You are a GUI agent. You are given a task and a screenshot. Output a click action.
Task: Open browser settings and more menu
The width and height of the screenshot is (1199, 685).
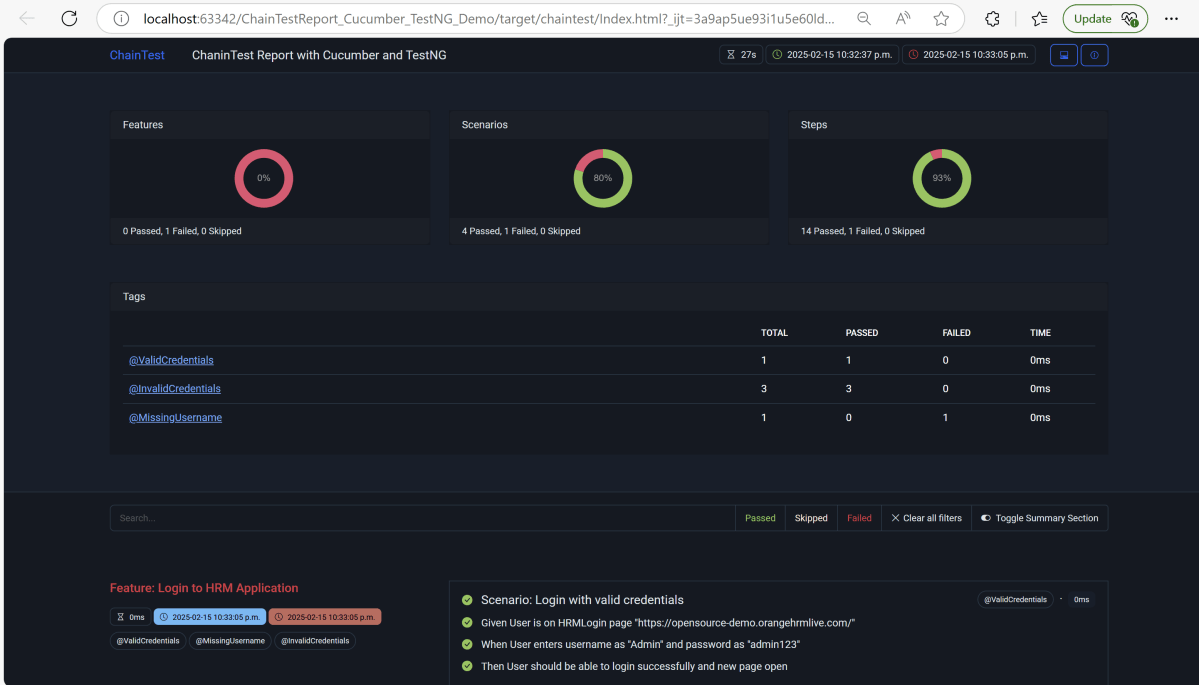pyautogui.click(x=1171, y=18)
